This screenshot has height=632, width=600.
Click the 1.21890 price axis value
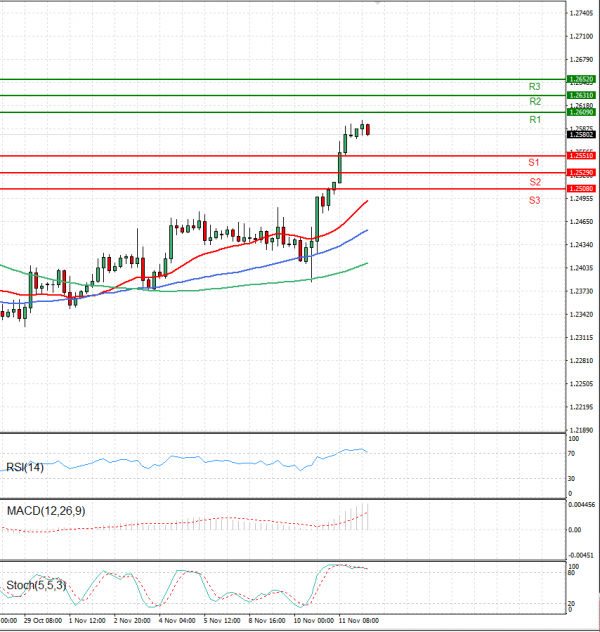581,430
